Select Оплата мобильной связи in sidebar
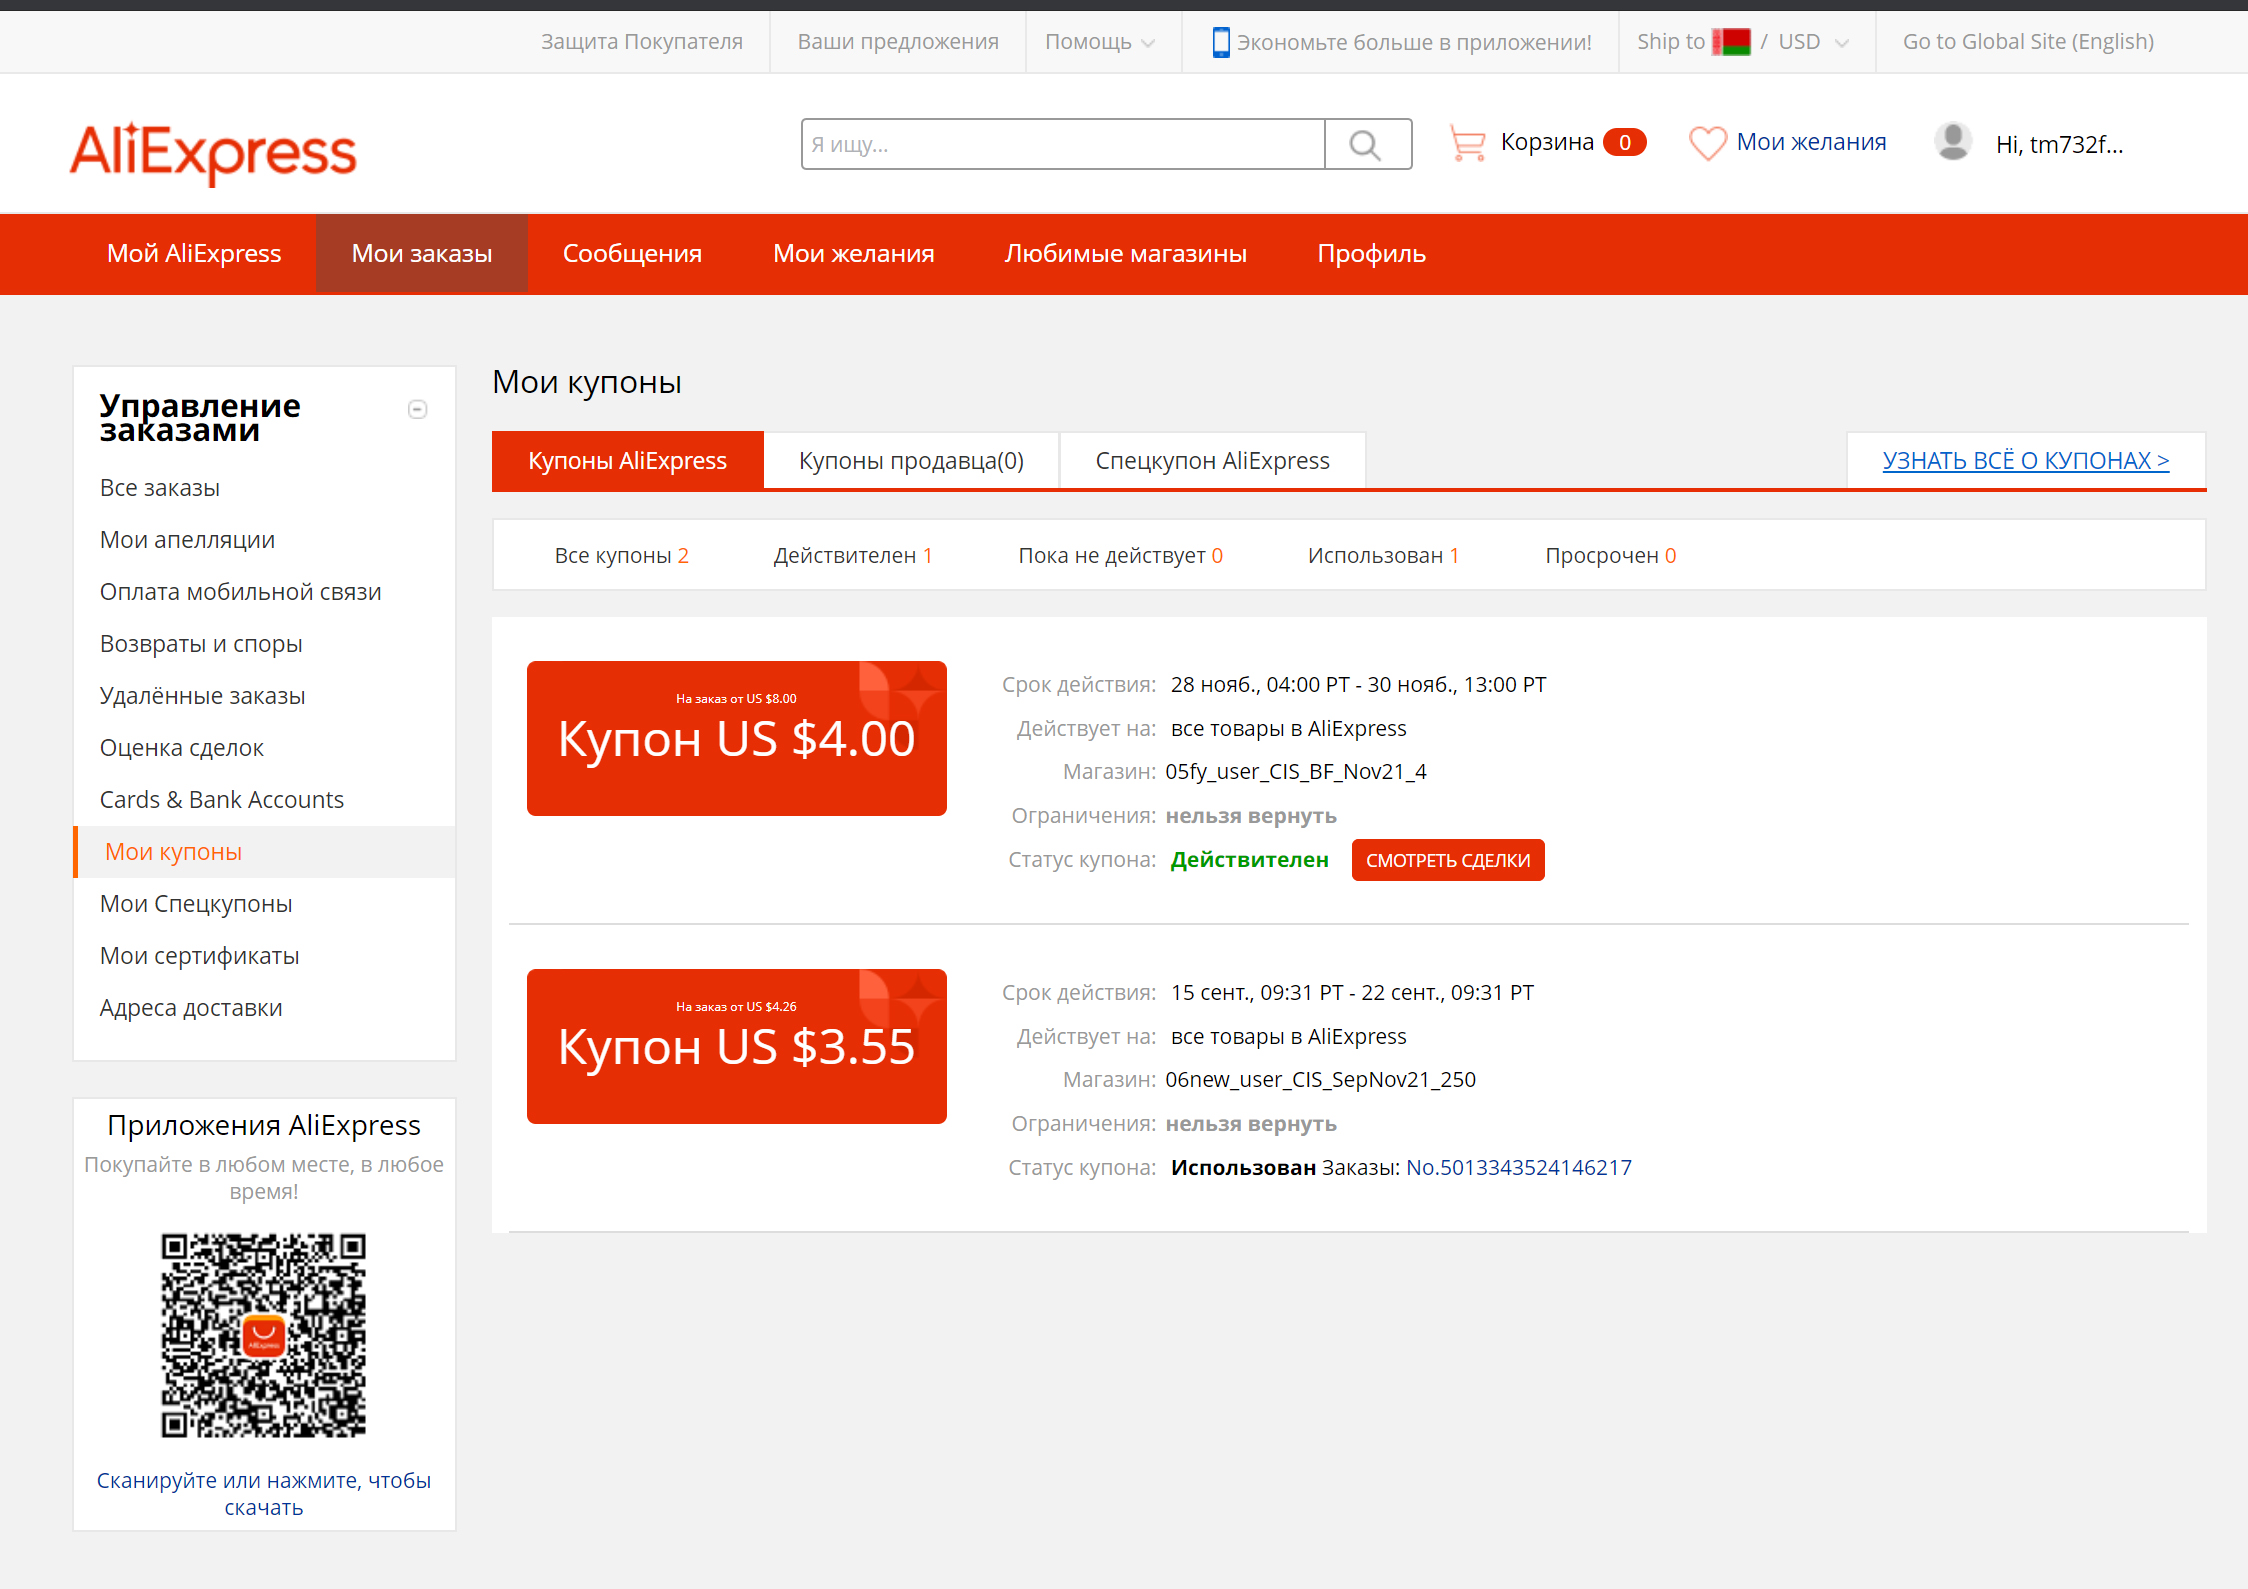The height and width of the screenshot is (1589, 2248). tap(241, 592)
